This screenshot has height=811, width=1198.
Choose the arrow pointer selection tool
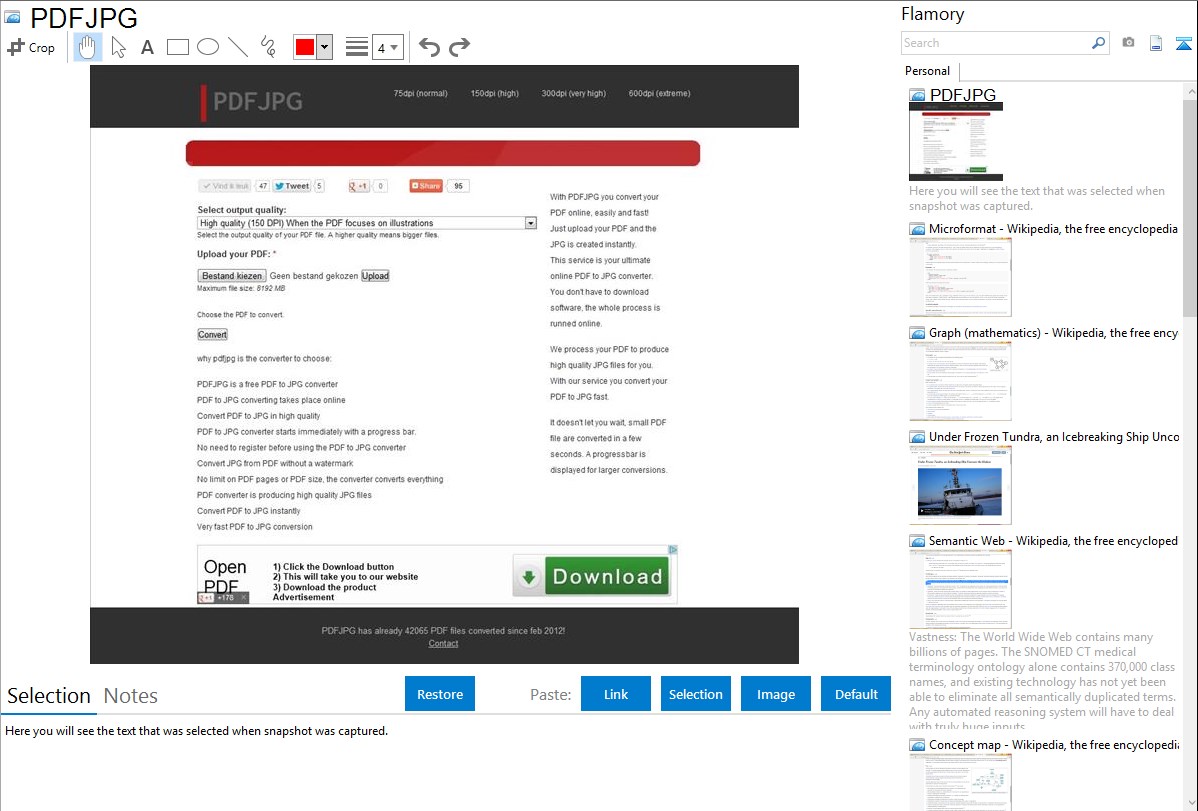click(118, 47)
